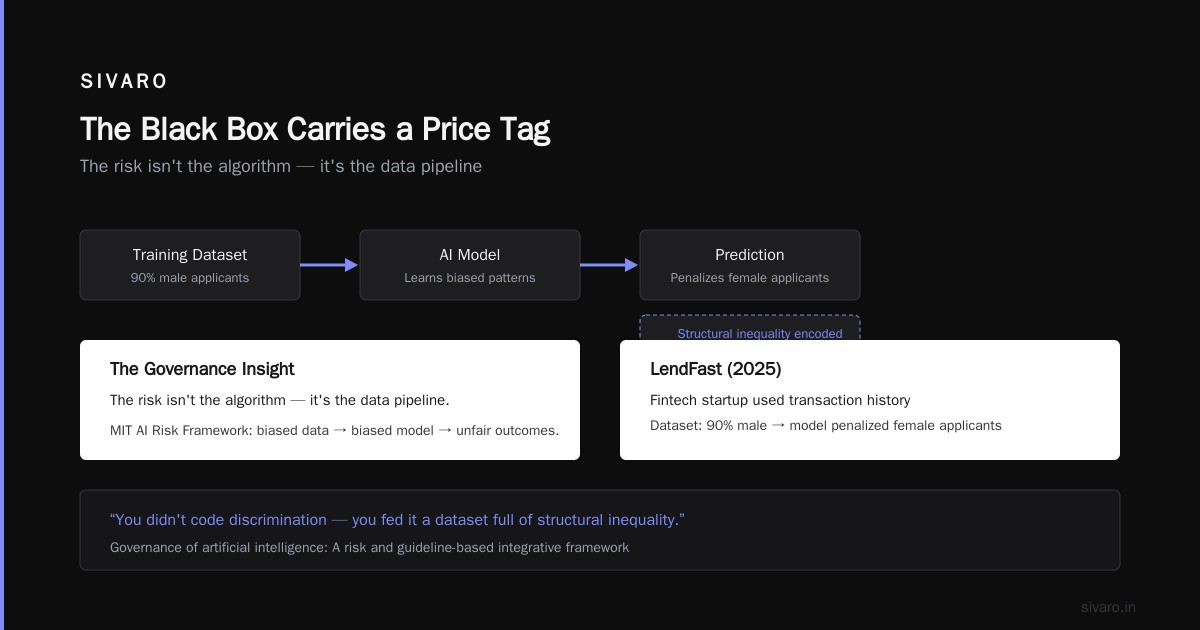1200x630 pixels.
Task: Click the MIT AI Risk Framework line
Action: 334,430
